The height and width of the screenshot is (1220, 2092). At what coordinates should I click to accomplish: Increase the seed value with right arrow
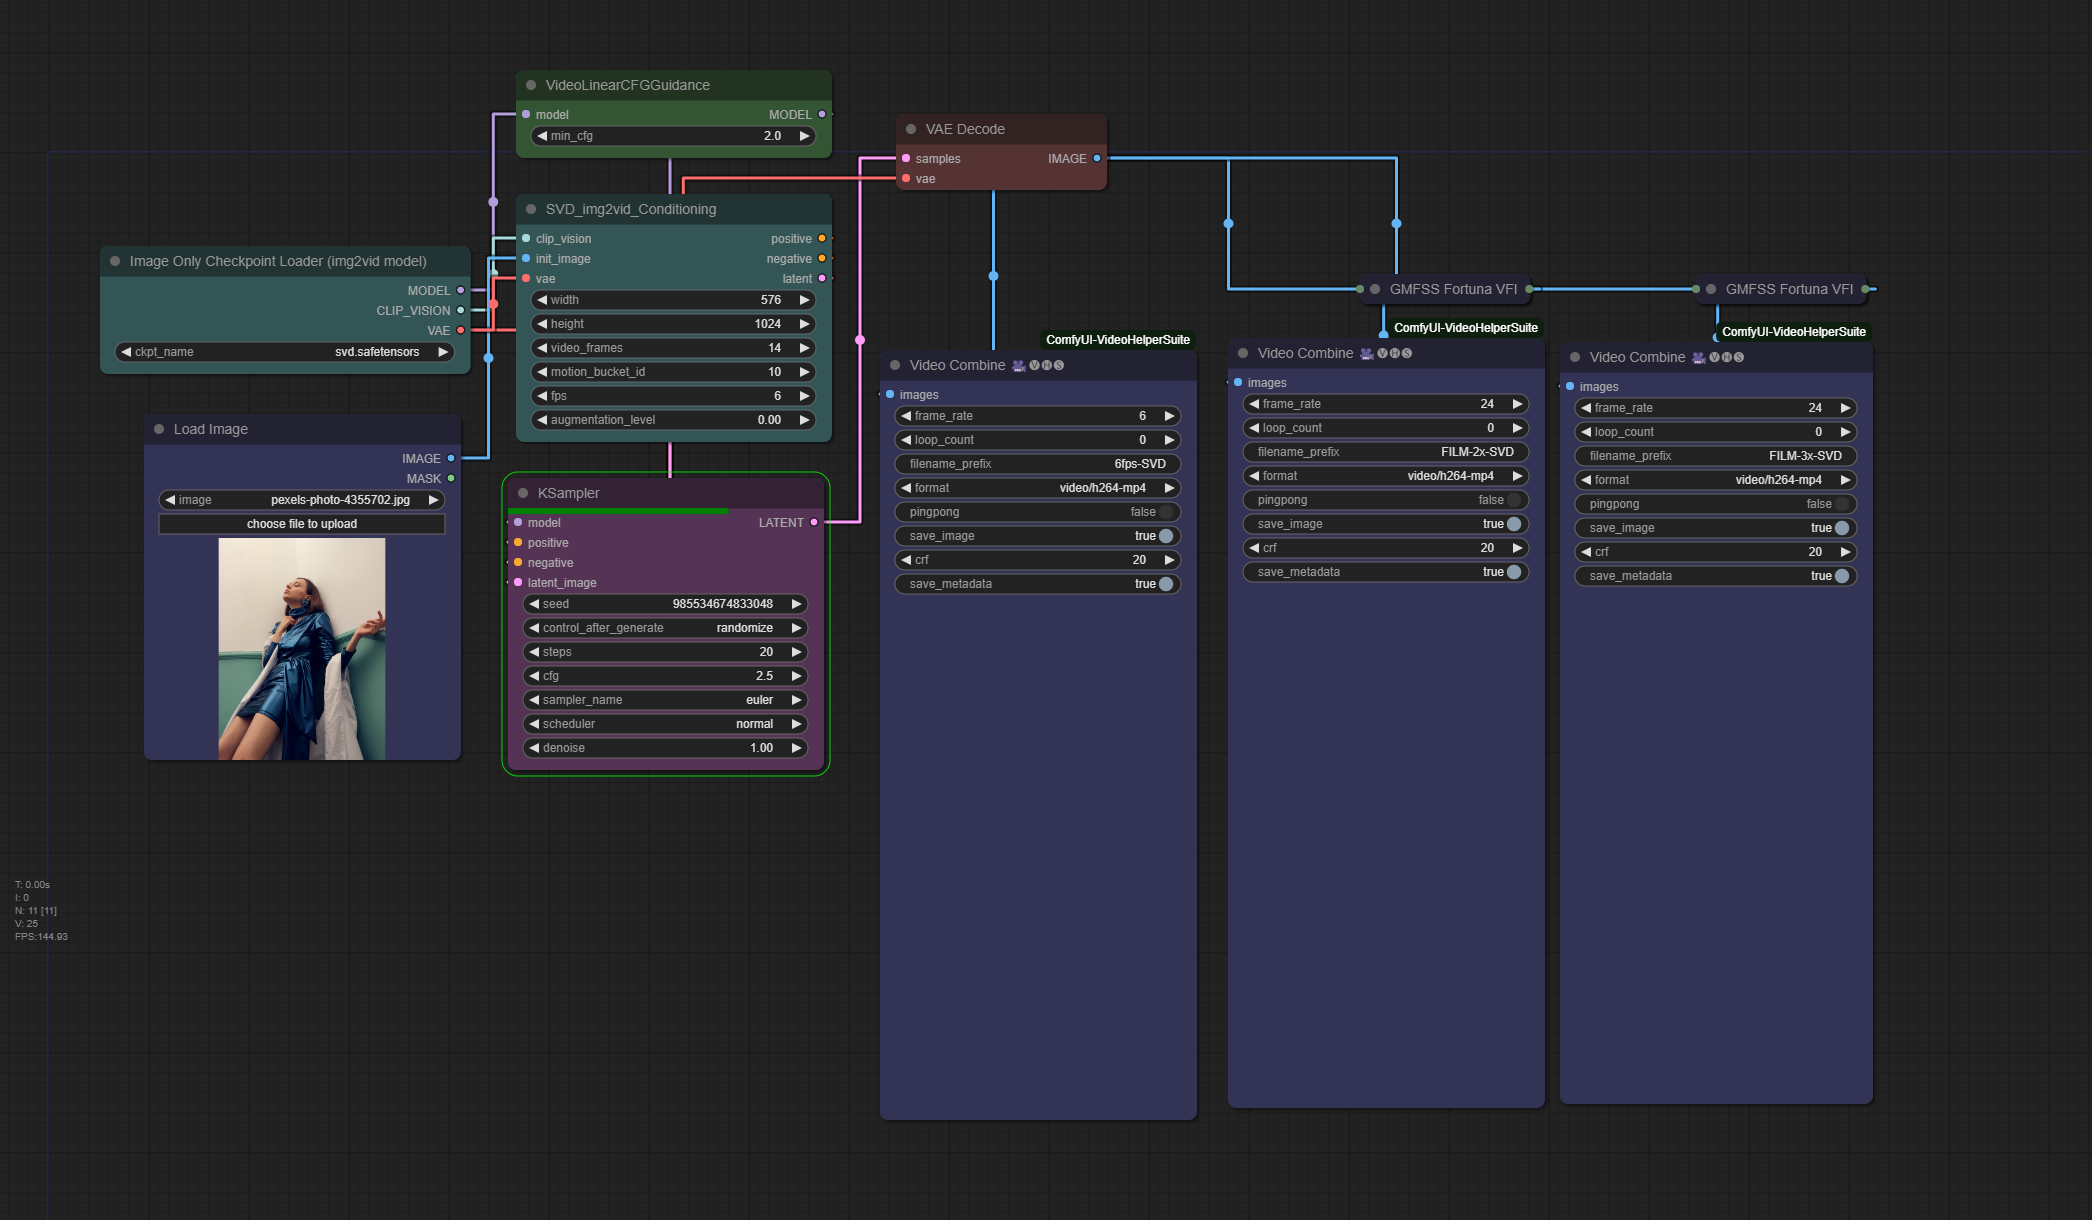796,604
